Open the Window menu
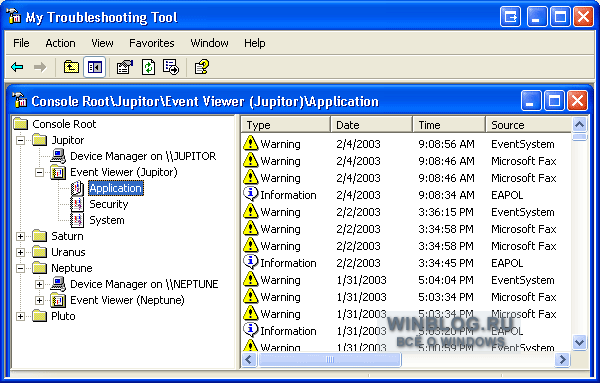The image size is (600, 383). pos(209,43)
